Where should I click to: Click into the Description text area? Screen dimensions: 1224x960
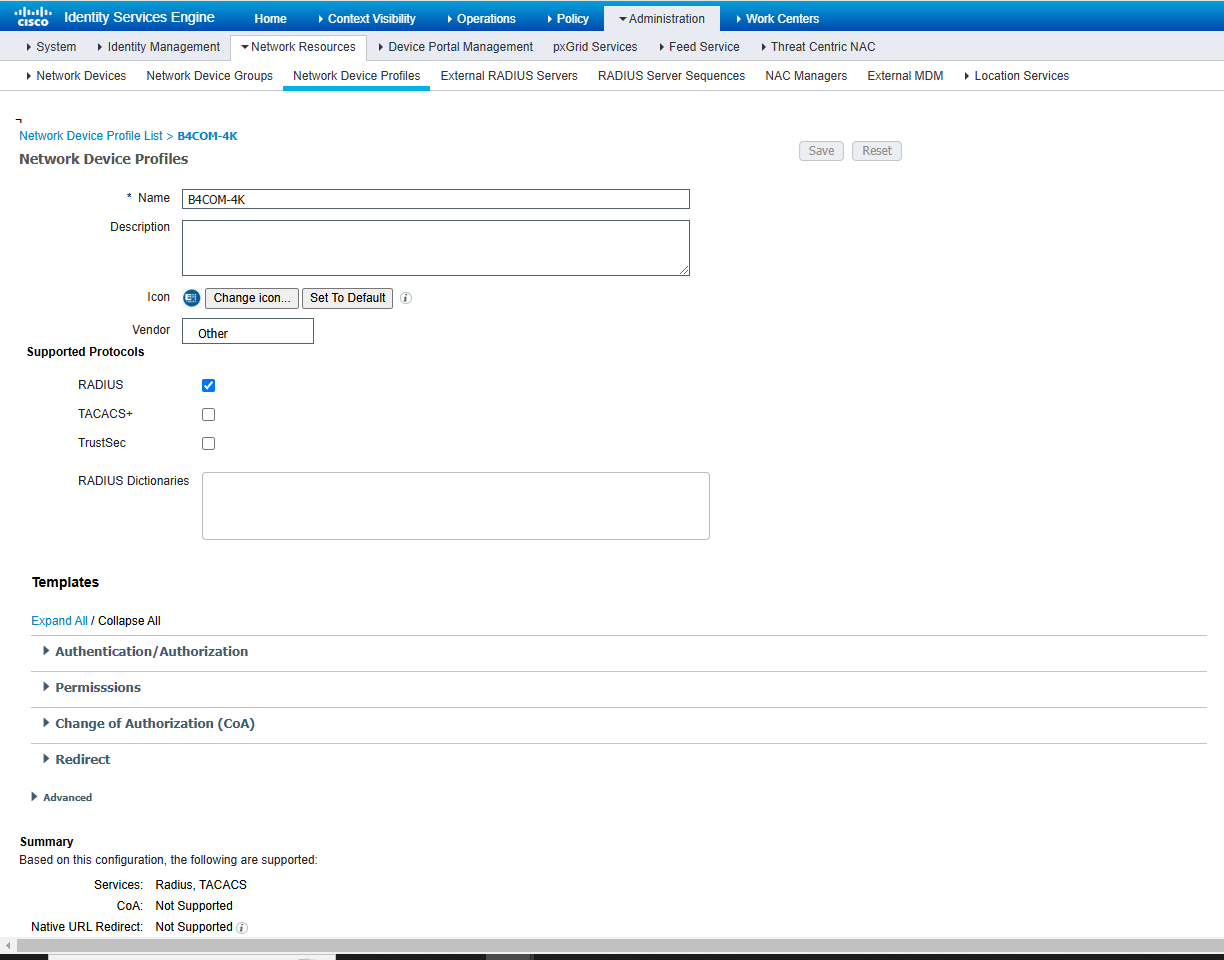tap(435, 247)
